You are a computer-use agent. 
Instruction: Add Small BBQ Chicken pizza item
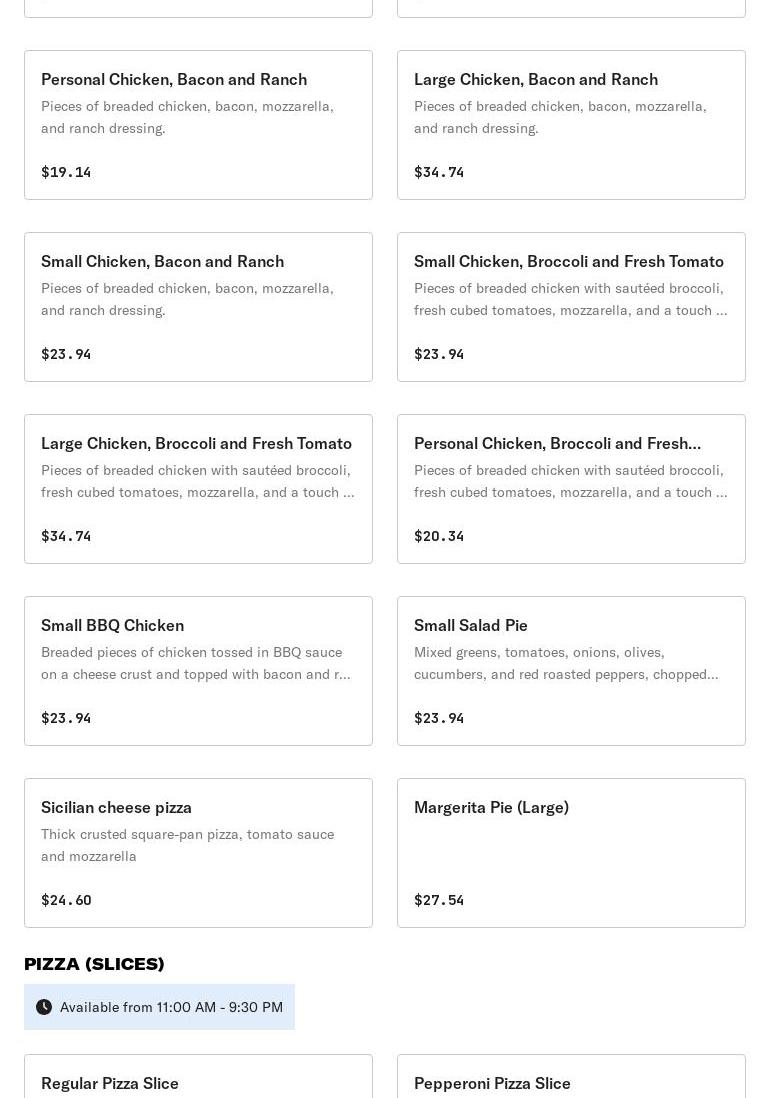[x=198, y=671]
